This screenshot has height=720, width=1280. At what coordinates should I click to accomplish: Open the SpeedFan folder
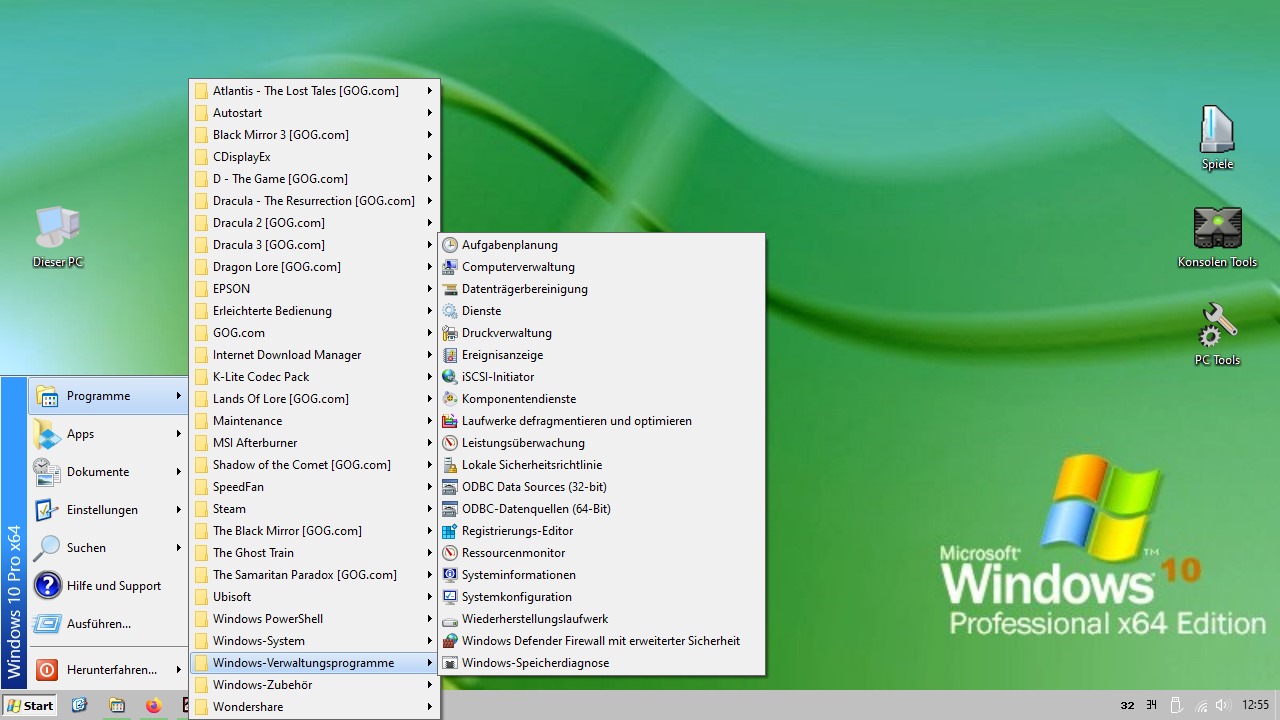(314, 487)
